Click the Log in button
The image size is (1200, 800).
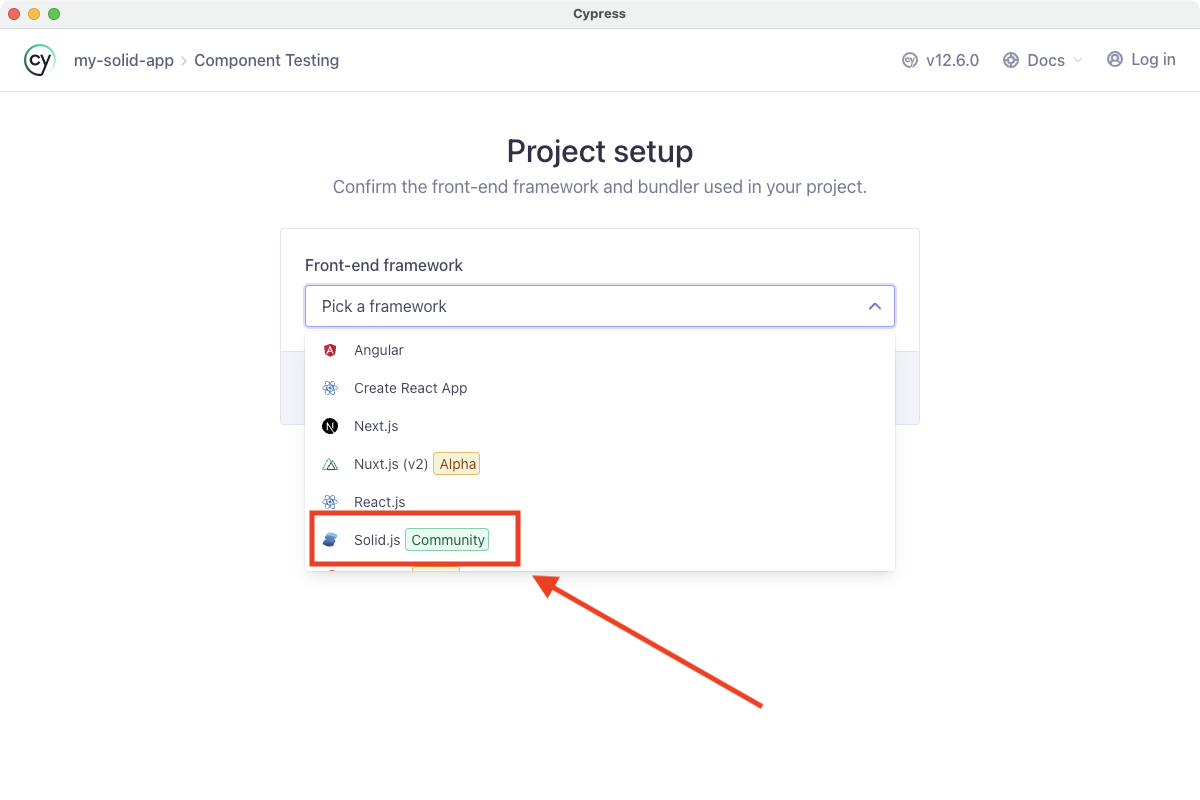(1150, 60)
